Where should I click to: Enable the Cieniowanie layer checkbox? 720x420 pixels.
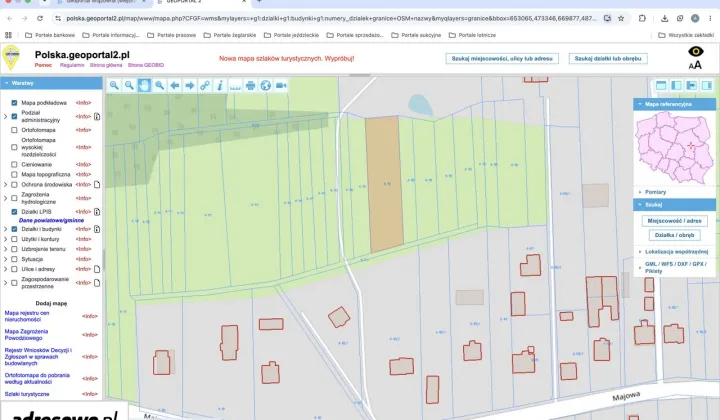(14, 164)
